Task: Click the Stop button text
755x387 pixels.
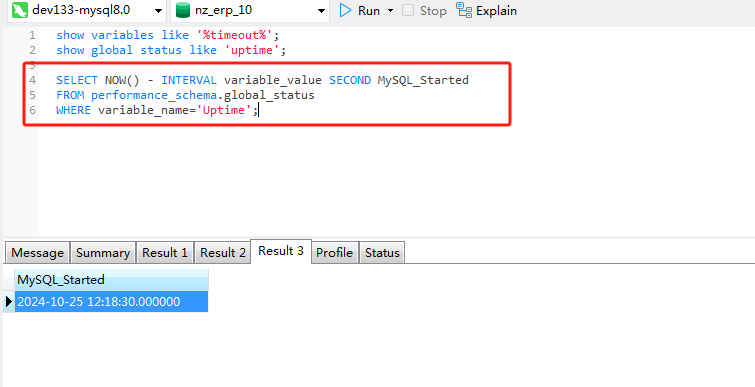Action: click(433, 11)
